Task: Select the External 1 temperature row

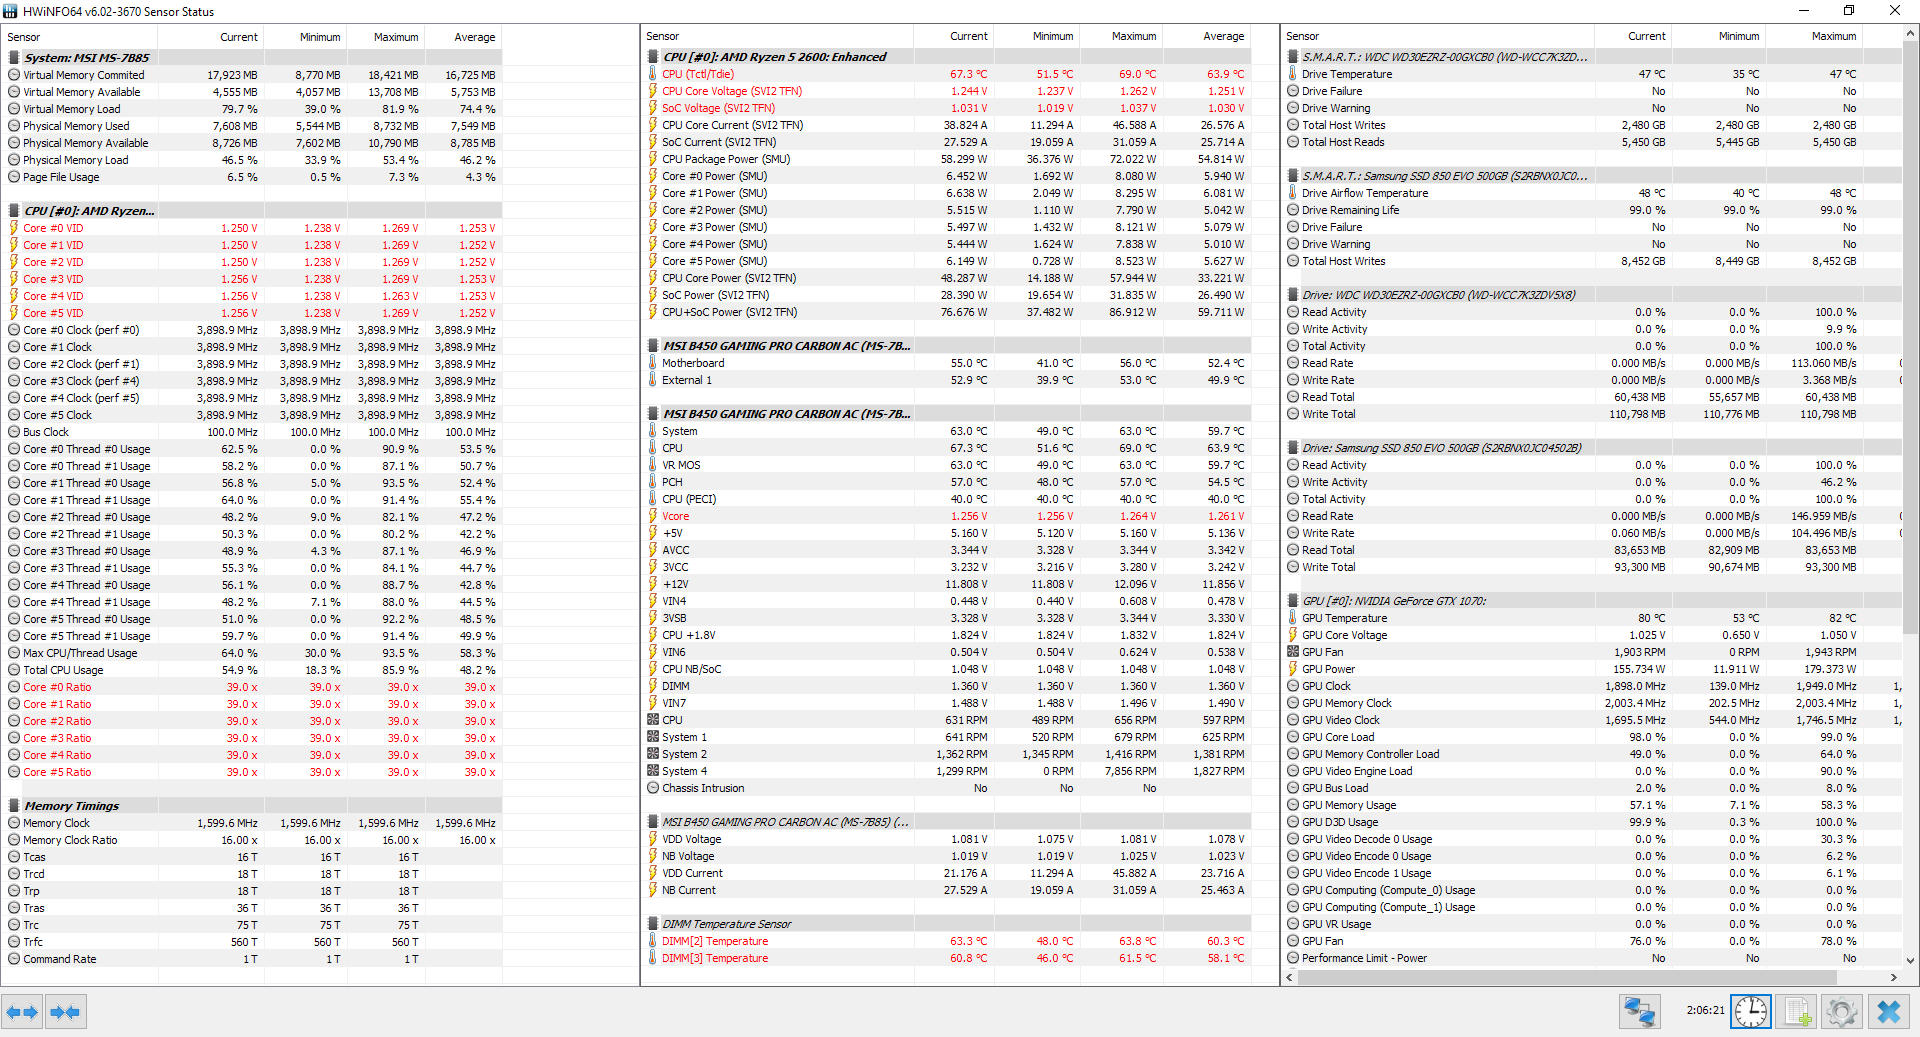Action: (948, 380)
